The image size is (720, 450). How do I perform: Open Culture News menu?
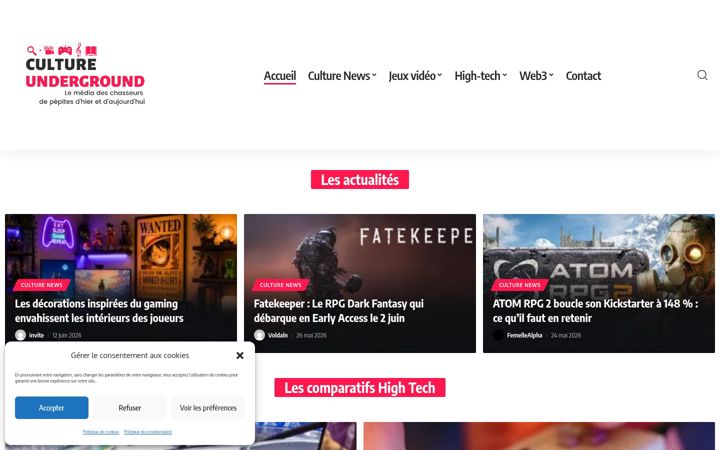pos(342,76)
